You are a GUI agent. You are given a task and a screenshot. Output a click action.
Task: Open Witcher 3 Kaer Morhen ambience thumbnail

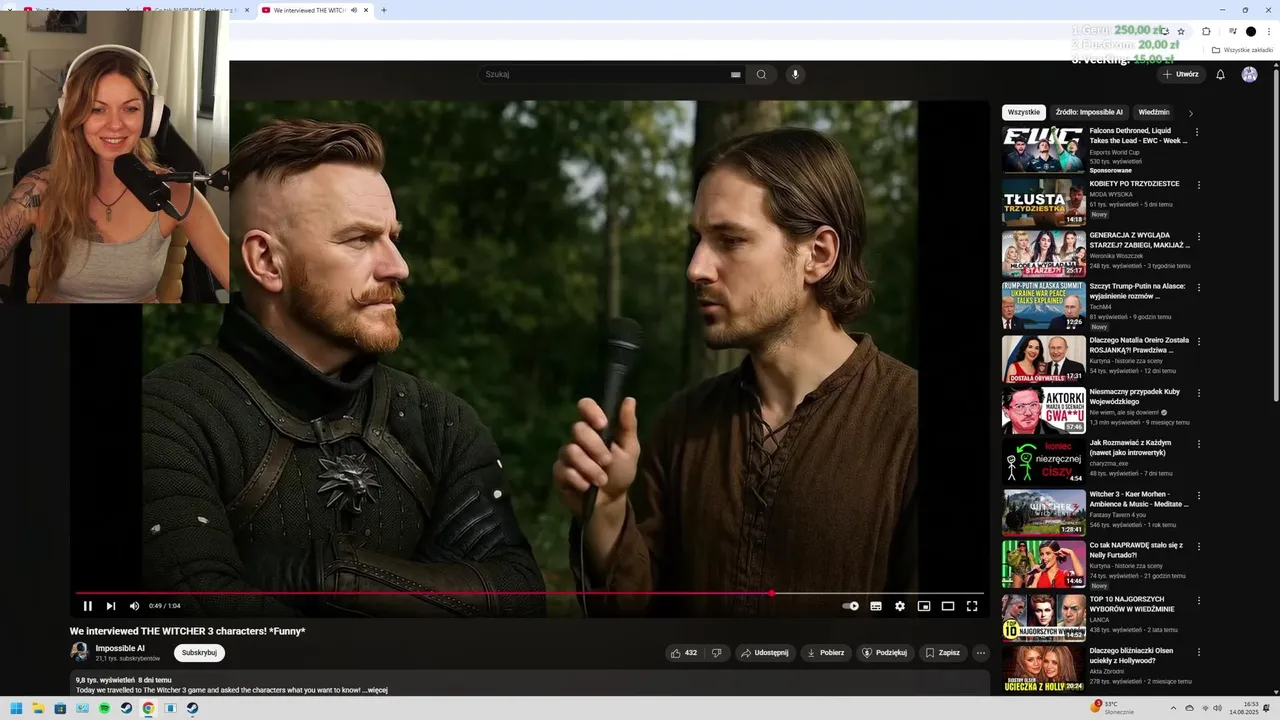coord(1043,512)
